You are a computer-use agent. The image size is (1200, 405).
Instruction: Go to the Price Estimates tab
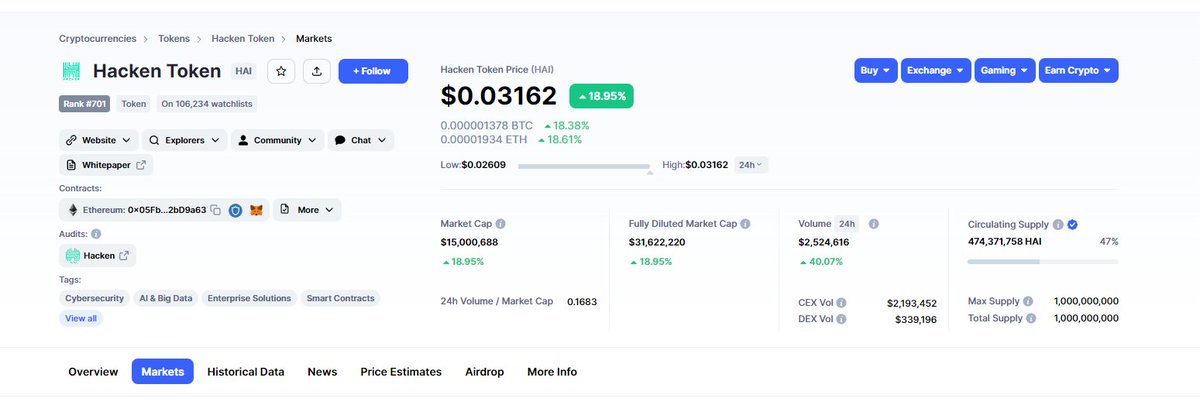[401, 371]
